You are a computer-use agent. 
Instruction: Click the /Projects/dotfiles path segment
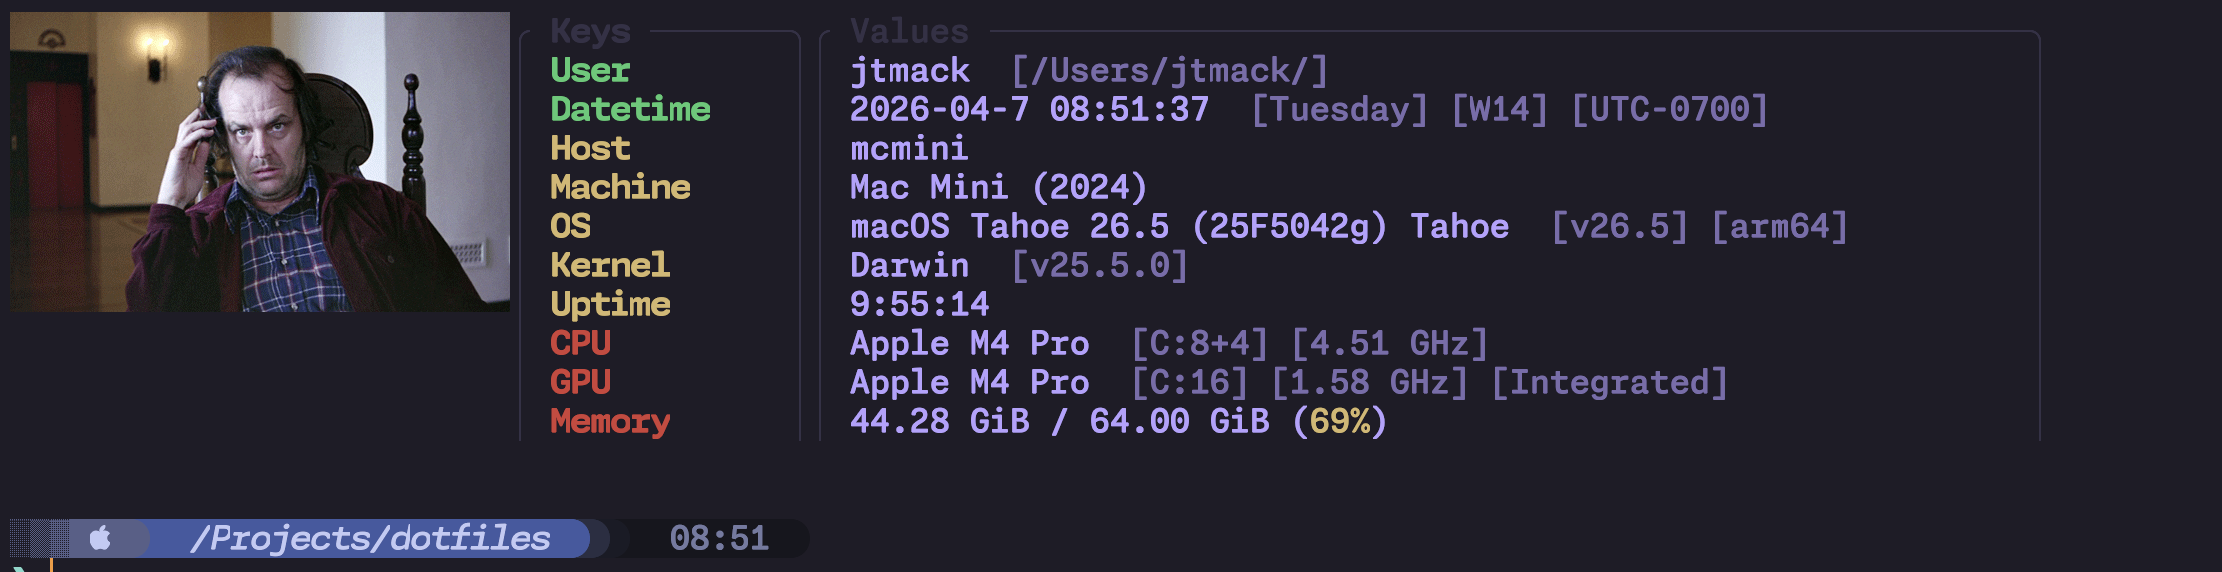tap(370, 539)
